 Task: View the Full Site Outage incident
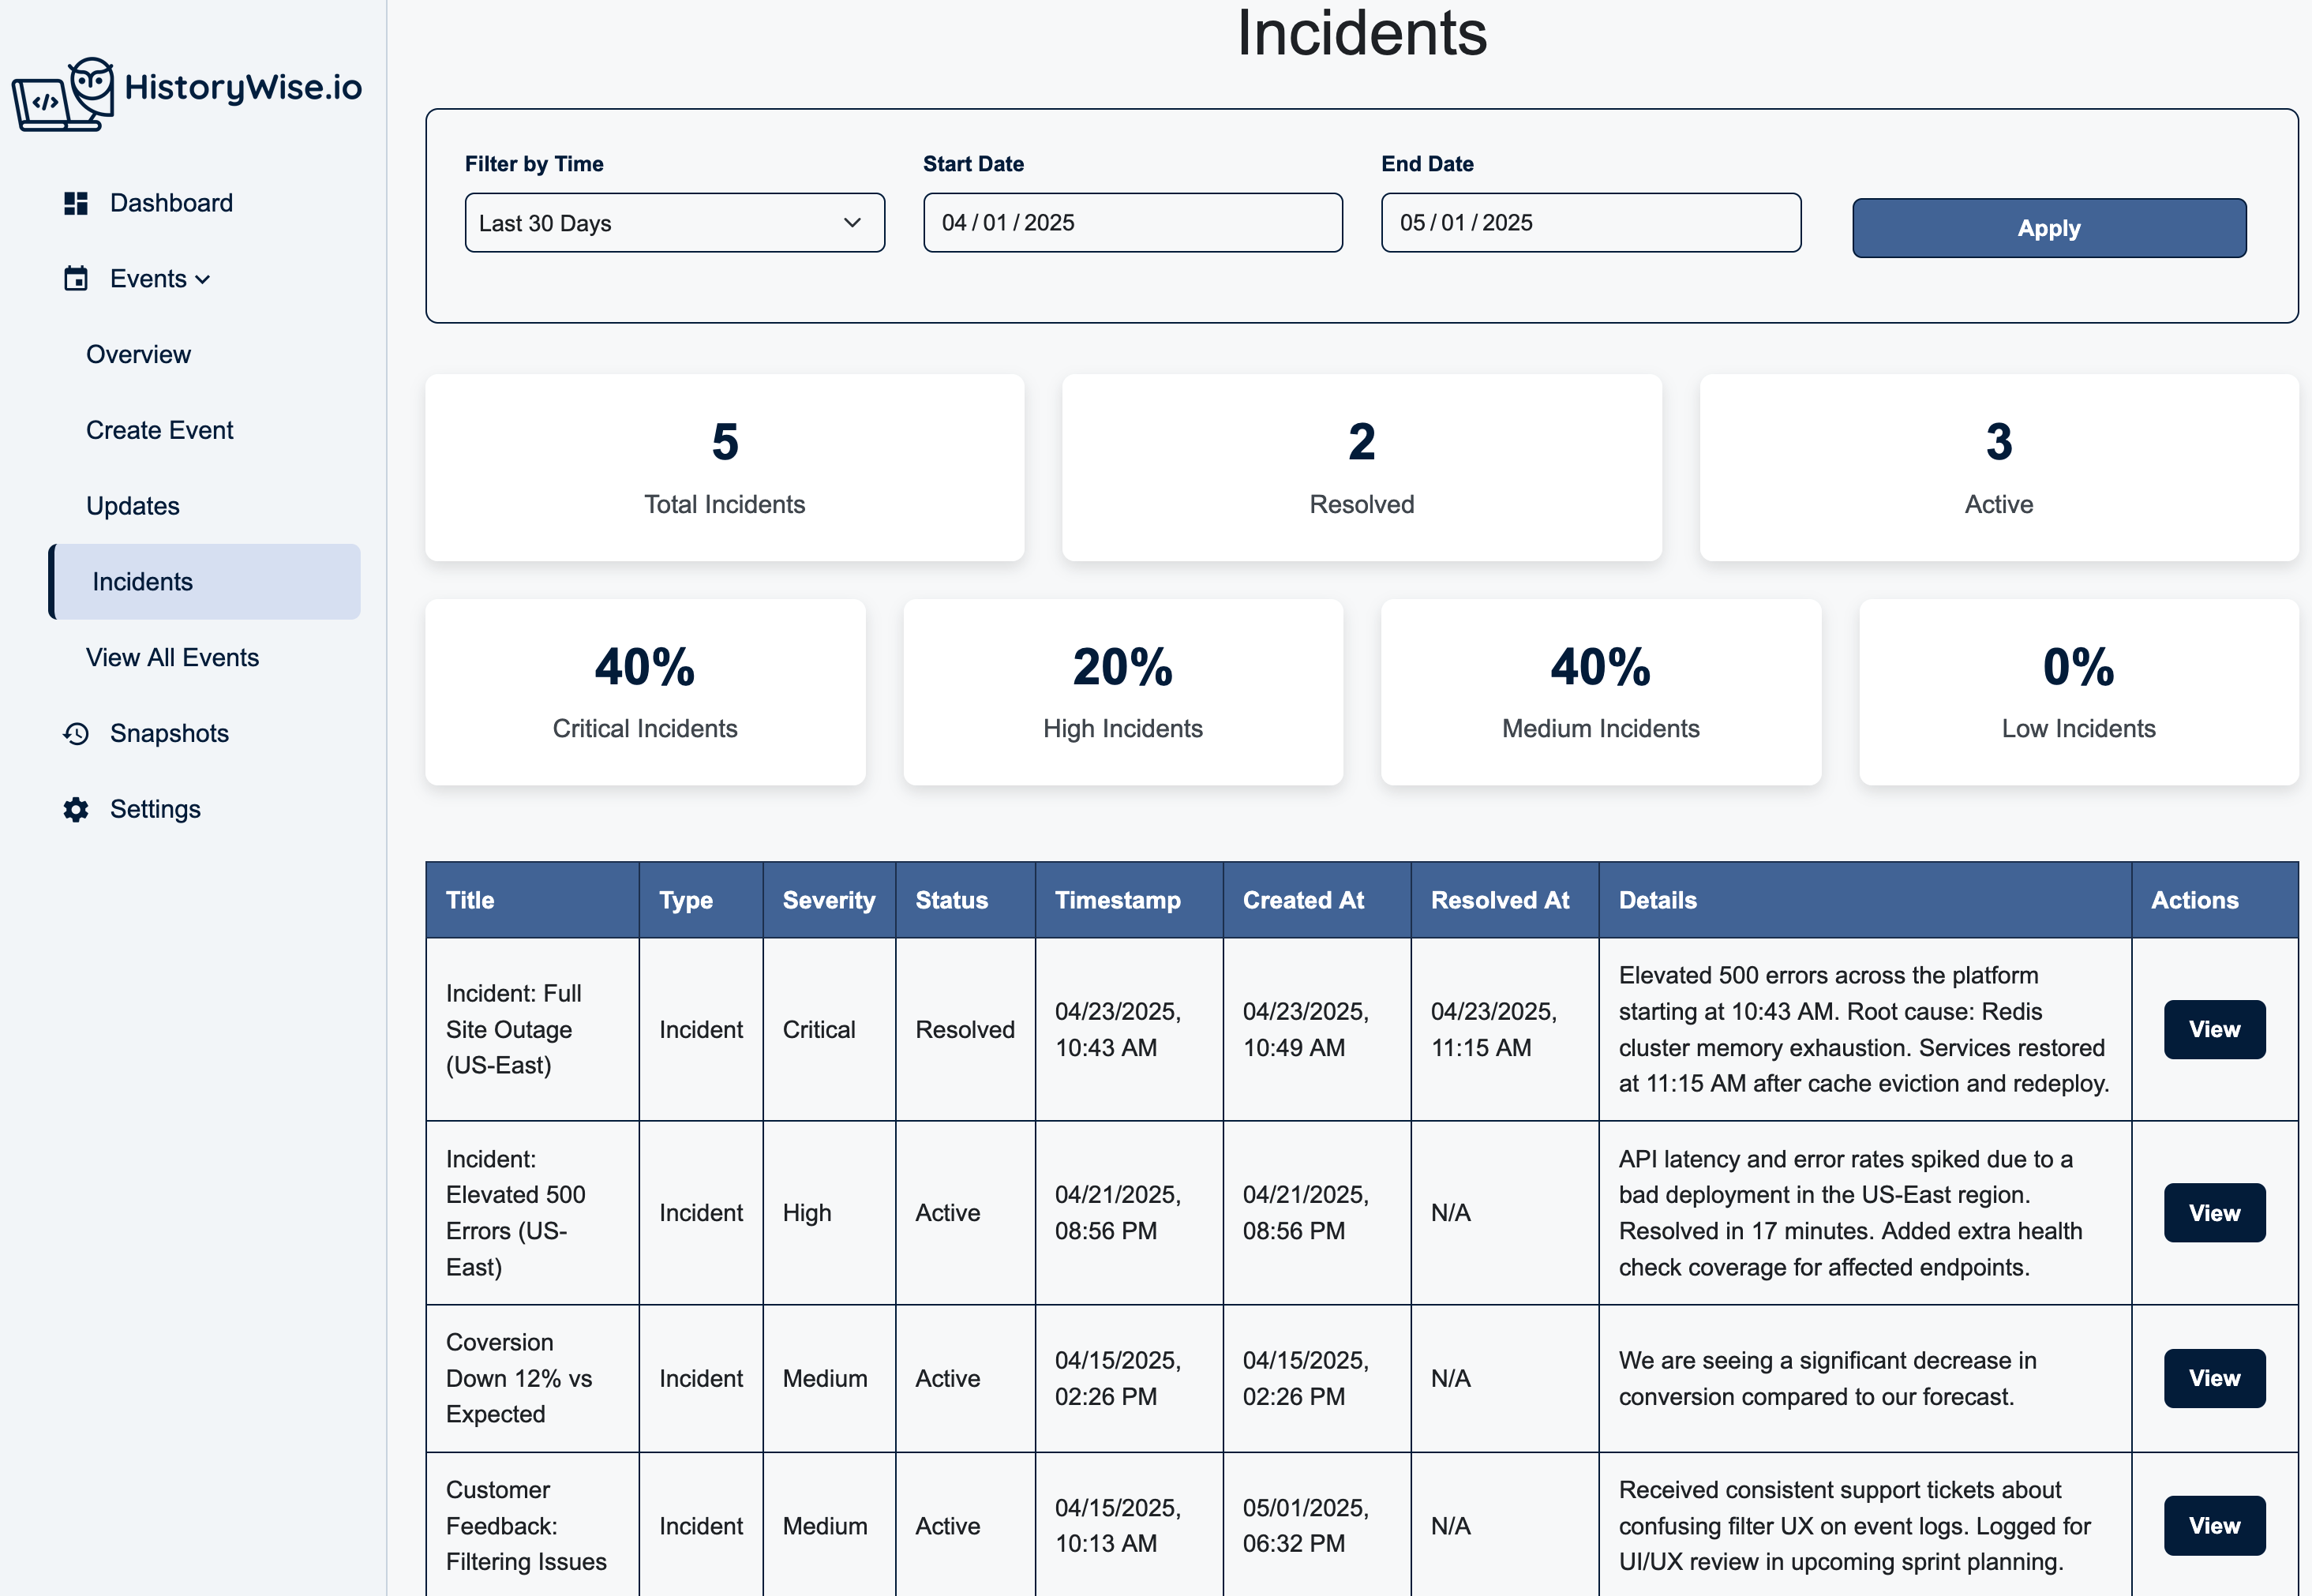[2214, 1029]
